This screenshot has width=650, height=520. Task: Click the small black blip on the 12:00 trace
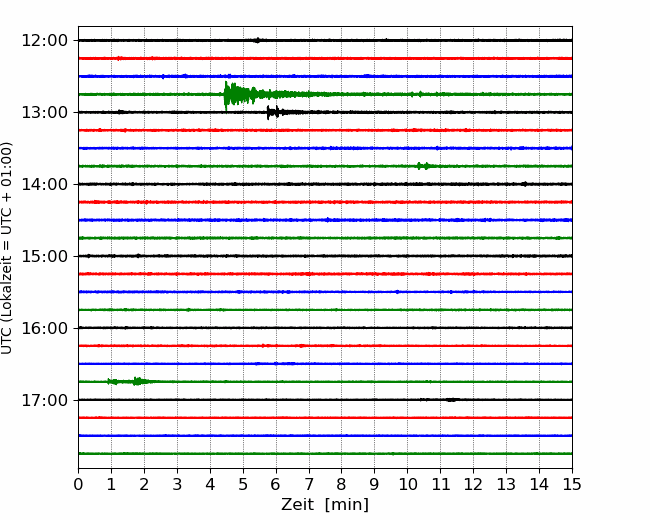point(258,40)
